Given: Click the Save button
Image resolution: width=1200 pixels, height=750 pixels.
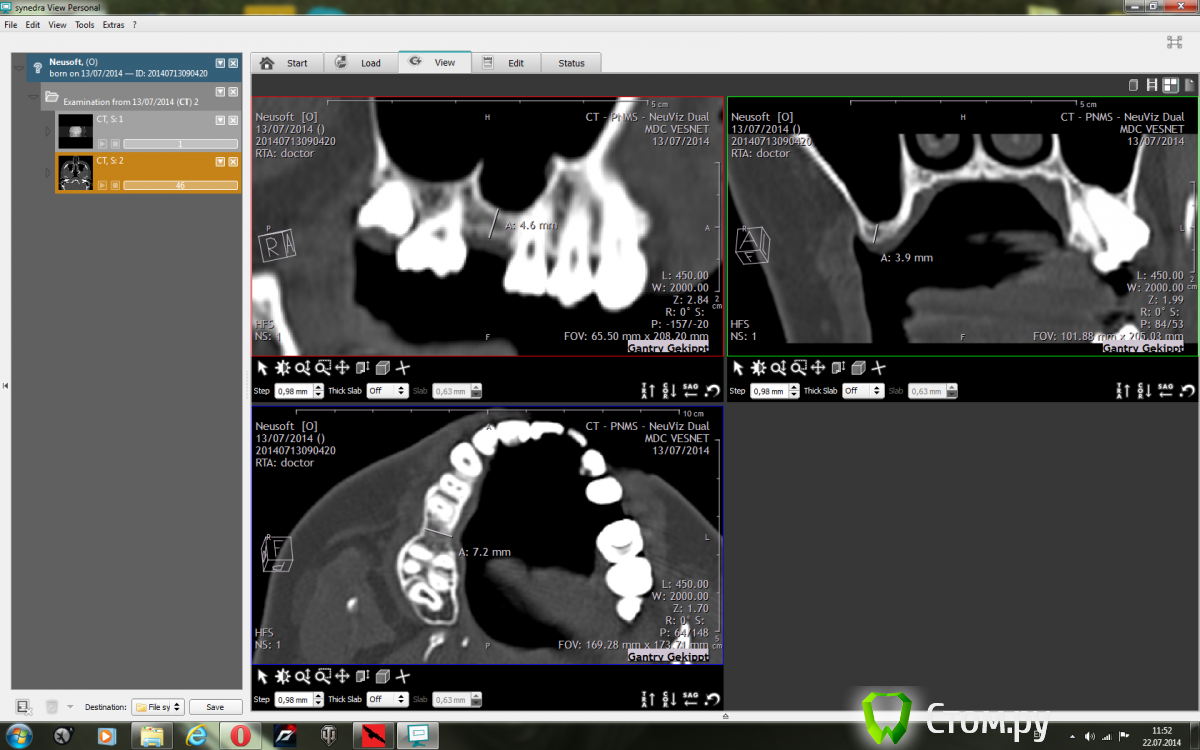Looking at the screenshot, I should point(215,707).
